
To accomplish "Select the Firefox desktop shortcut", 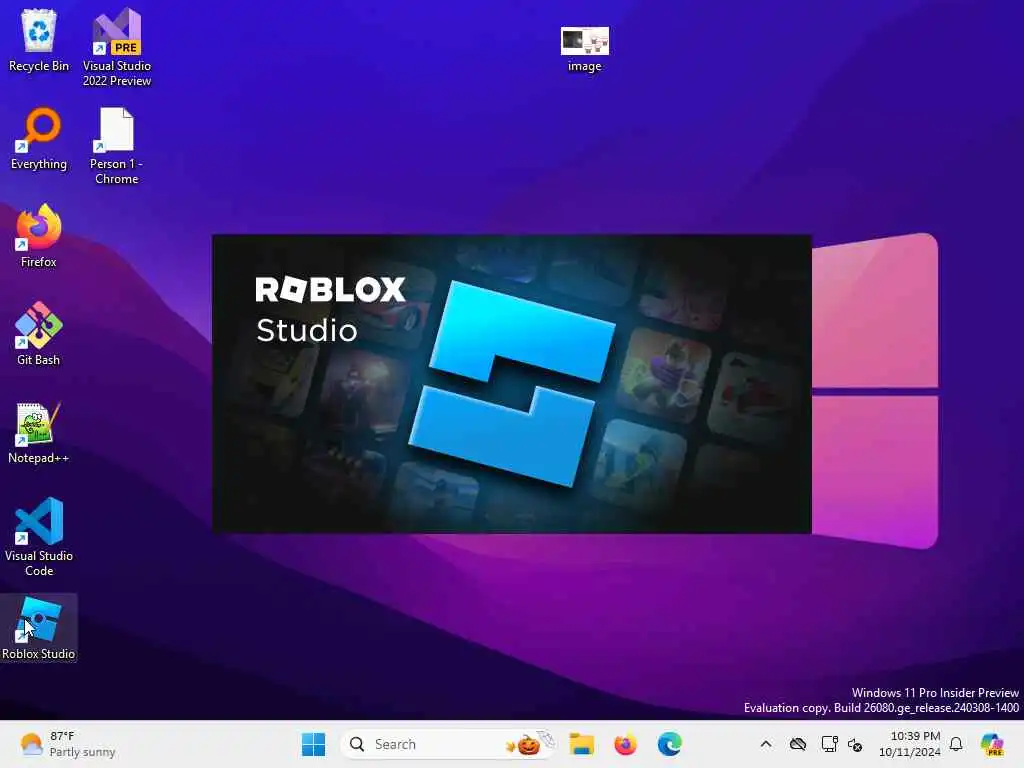I will tap(39, 236).
